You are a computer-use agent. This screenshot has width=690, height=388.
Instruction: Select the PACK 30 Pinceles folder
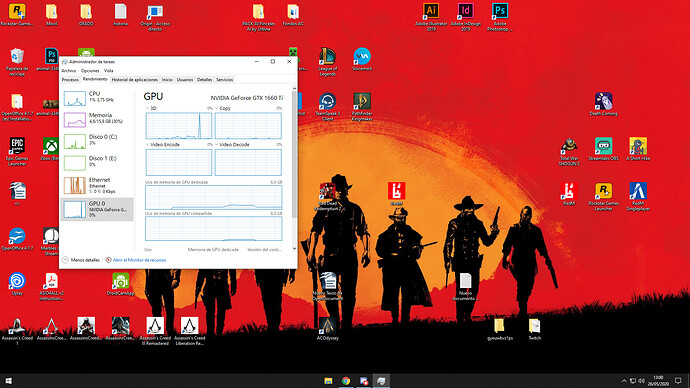258,17
